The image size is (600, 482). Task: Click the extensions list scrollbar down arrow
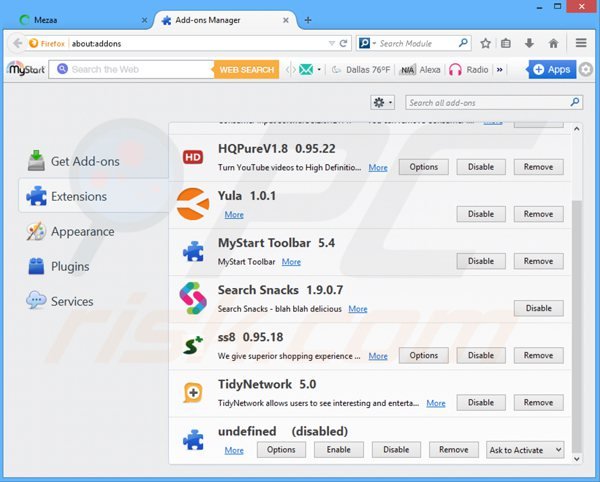click(x=577, y=458)
